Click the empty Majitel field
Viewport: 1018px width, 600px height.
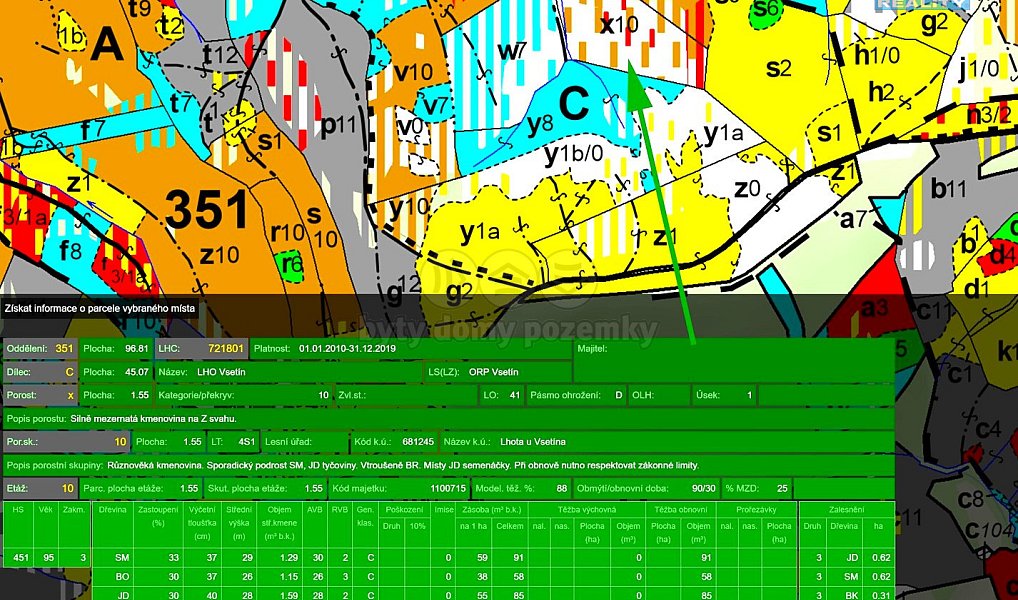click(734, 360)
